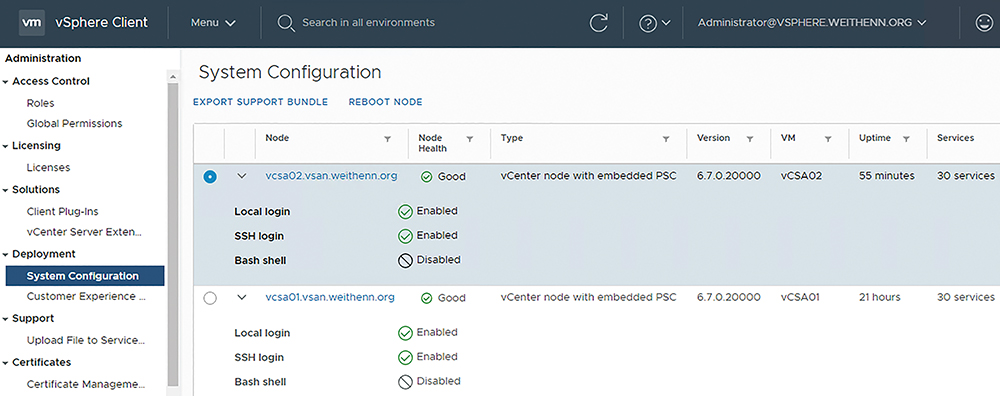Open Licenses in the sidebar
Viewport: 1000px width, 396px height.
(x=48, y=167)
